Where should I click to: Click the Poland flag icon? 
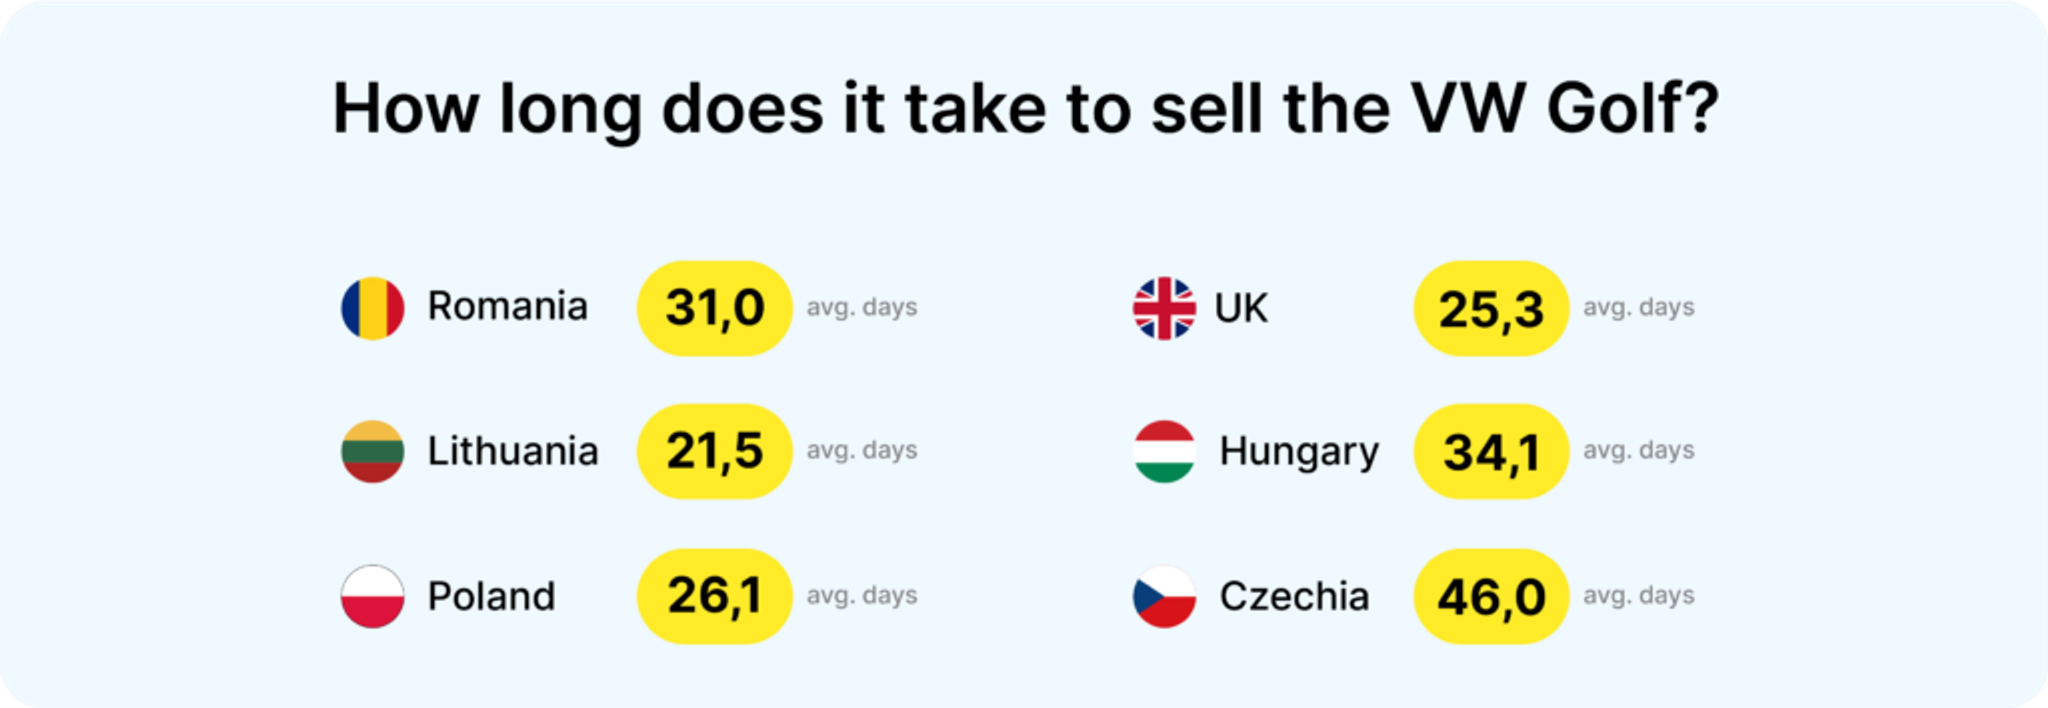point(372,597)
